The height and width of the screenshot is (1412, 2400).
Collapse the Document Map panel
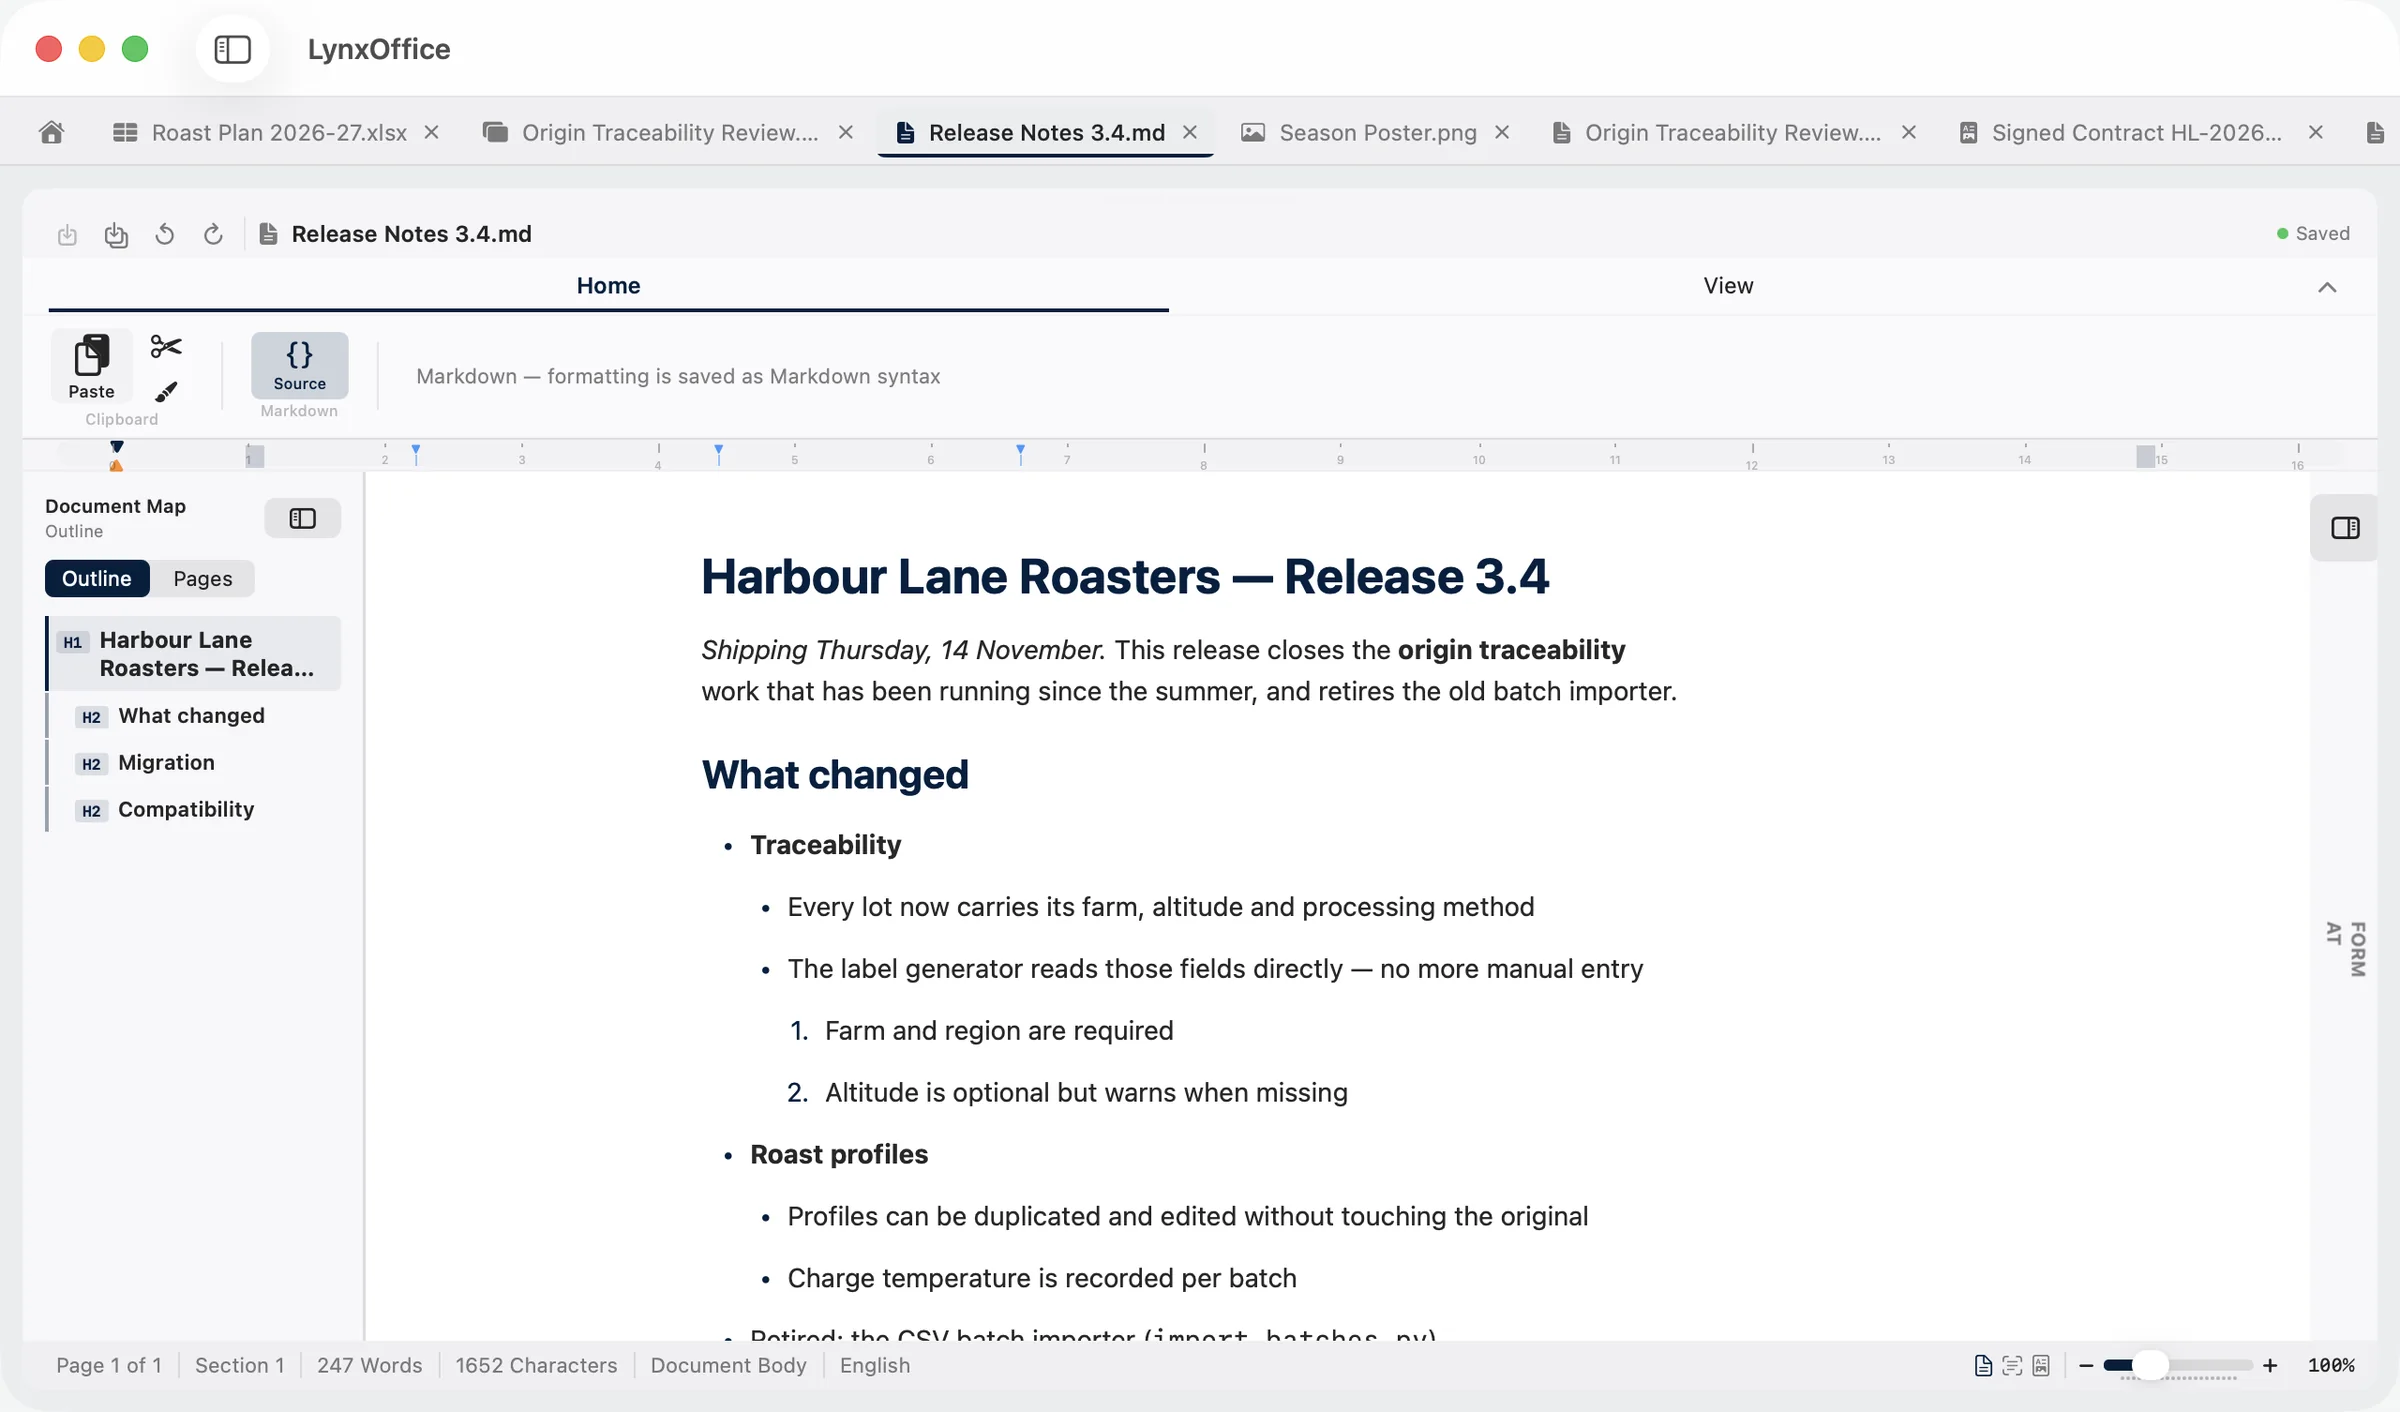tap(302, 518)
